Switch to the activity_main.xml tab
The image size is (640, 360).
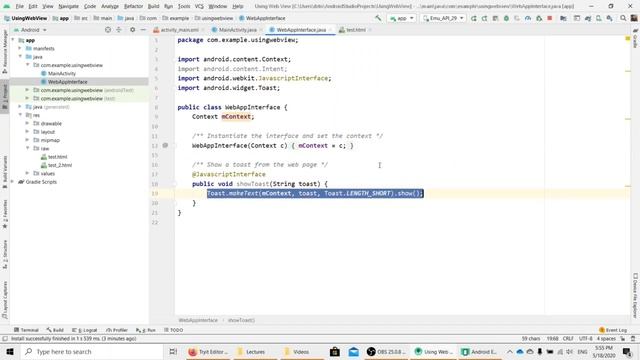tap(180, 30)
